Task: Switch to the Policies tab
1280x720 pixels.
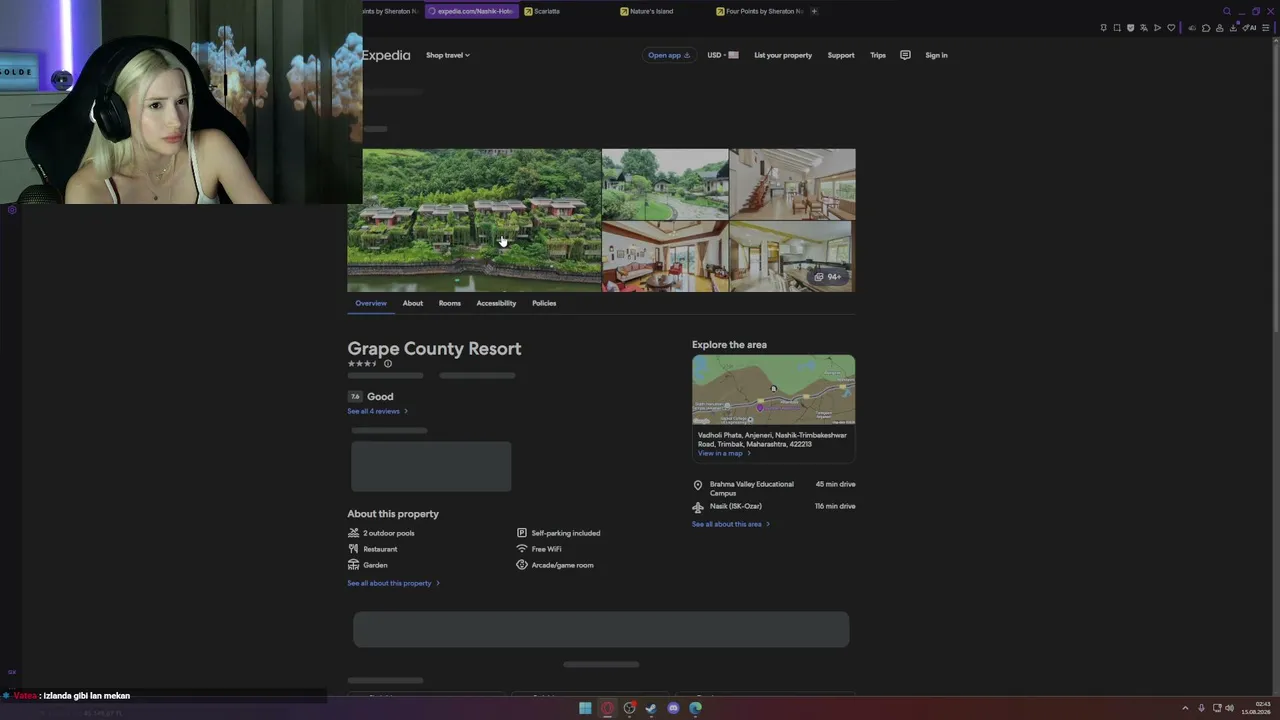Action: tap(544, 303)
